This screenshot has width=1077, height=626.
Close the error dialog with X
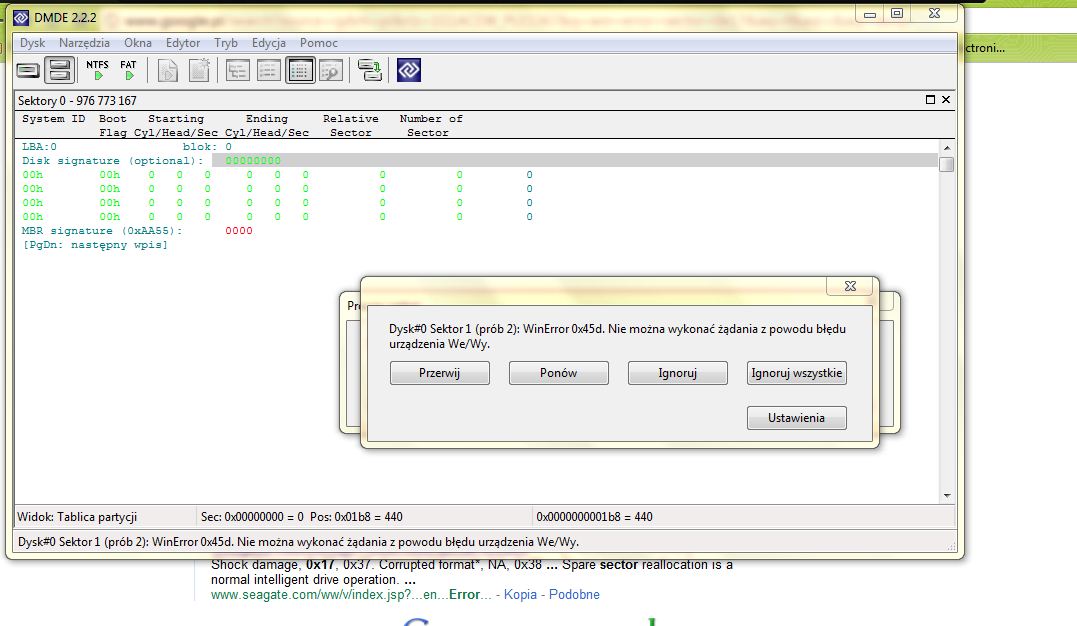point(850,286)
